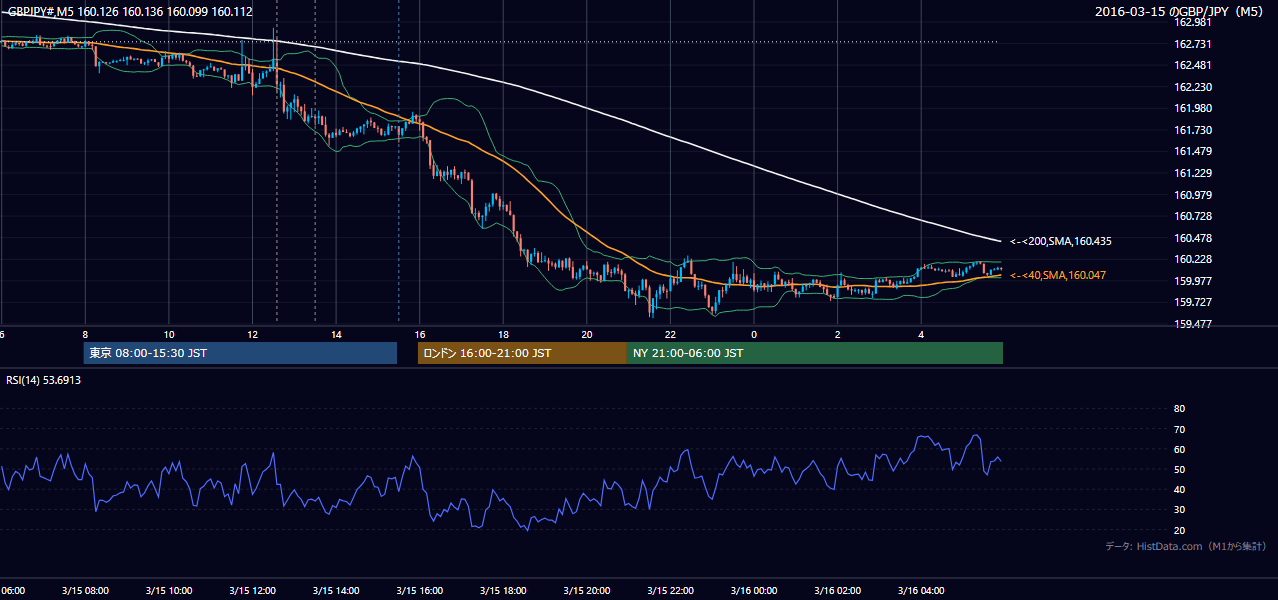1278x600 pixels.
Task: Click the '2016-03-15 のGBP/JPY (M5)' chart title
Action: 1179,11
